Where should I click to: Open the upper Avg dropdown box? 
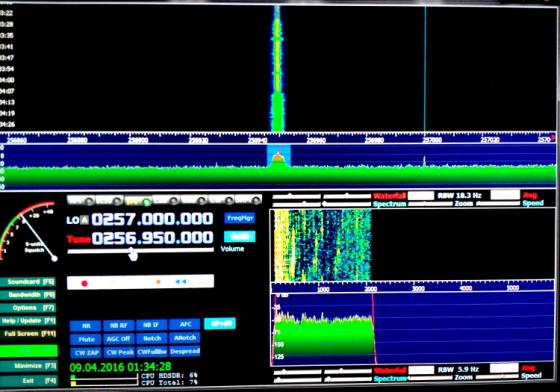point(505,195)
